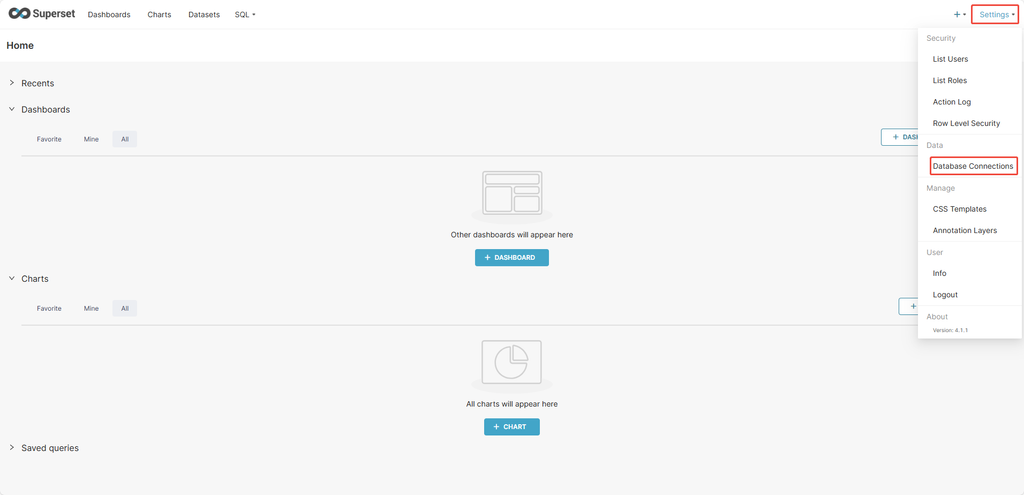This screenshot has height=495, width=1024.
Task: Select Mine filter under Dashboards
Action: coord(91,139)
